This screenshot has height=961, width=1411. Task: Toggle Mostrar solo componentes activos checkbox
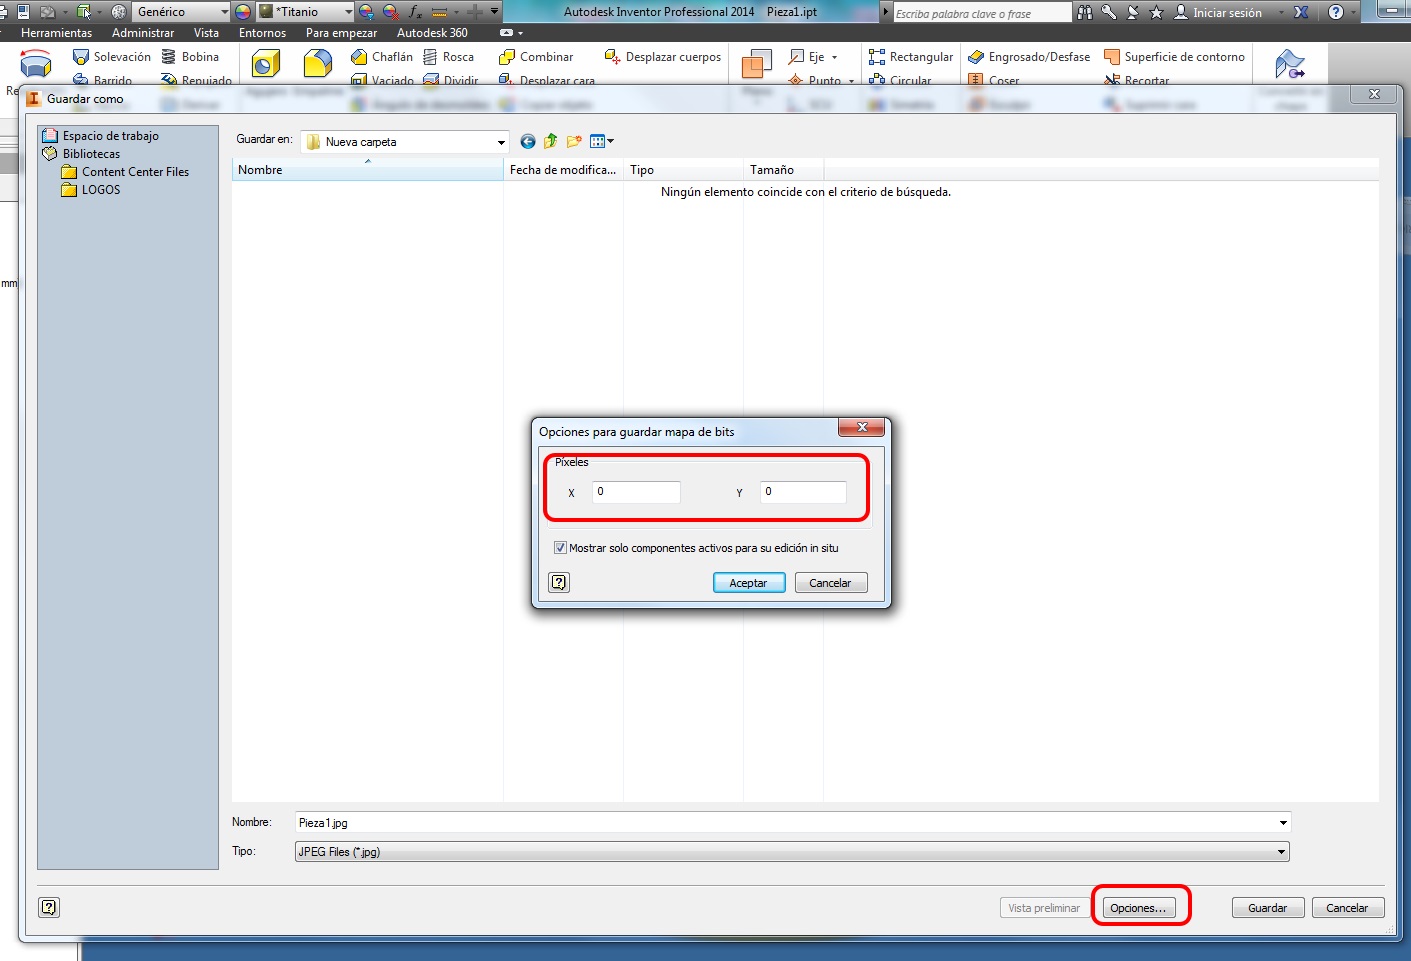(x=560, y=548)
